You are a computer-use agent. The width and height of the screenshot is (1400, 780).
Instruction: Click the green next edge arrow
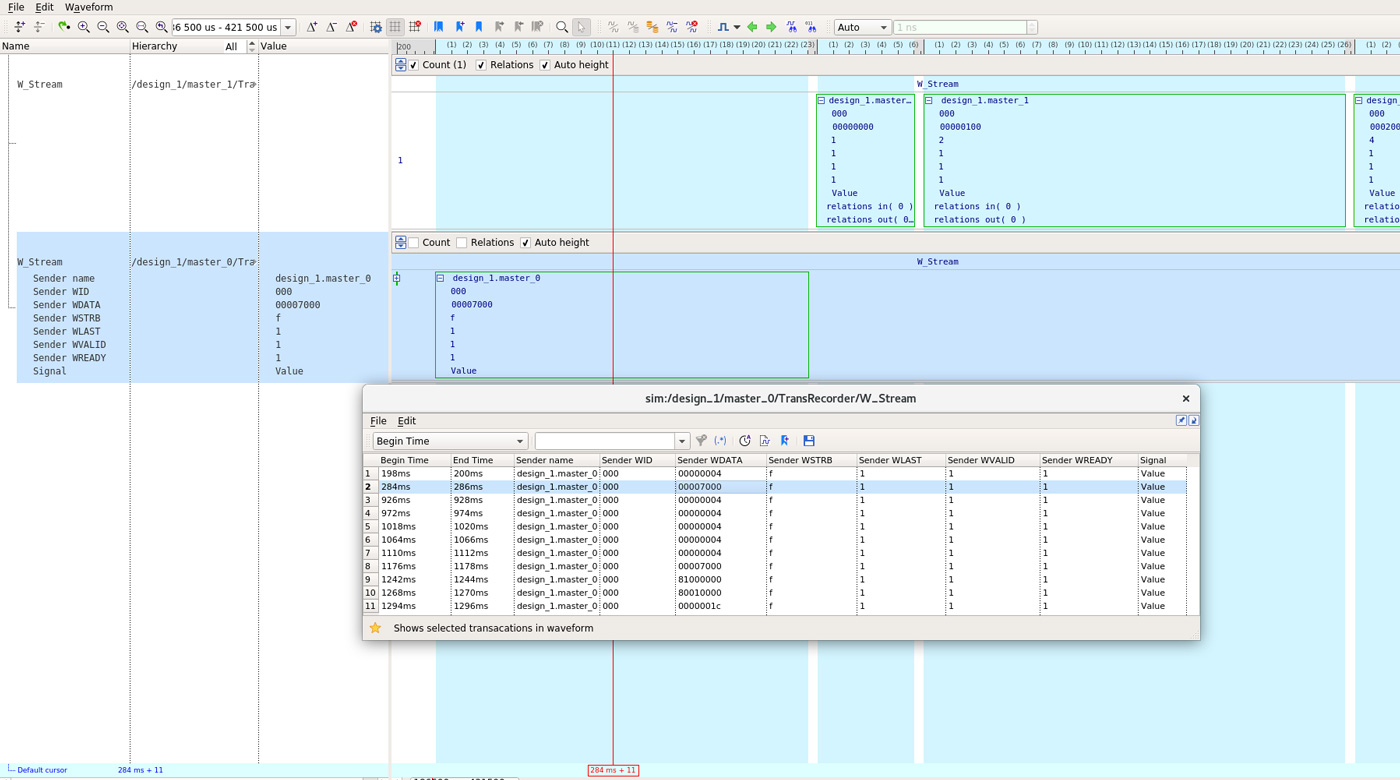771,27
